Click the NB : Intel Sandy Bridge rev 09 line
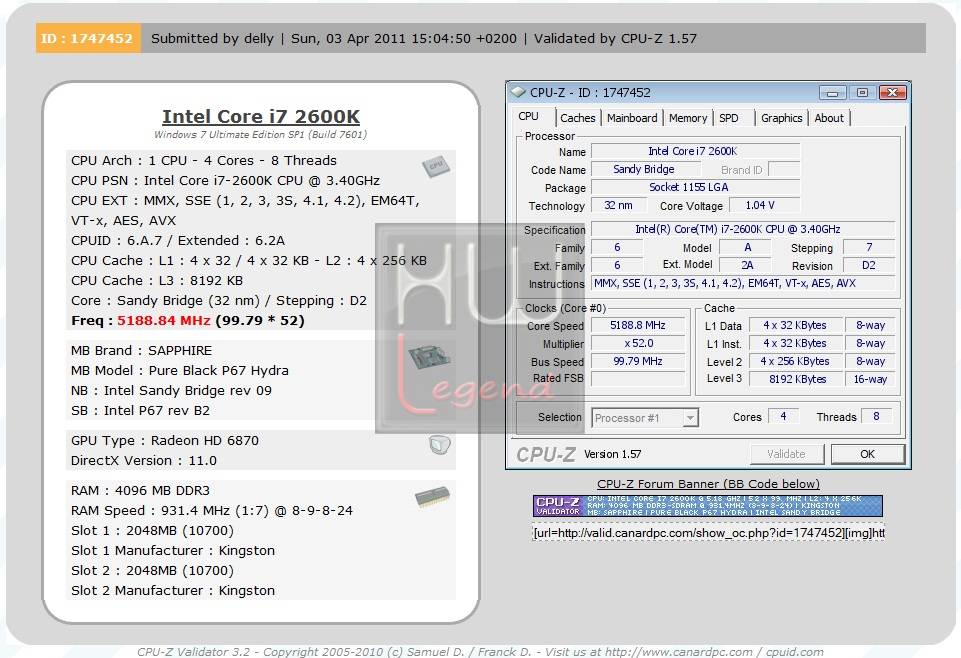The height and width of the screenshot is (658, 961). [x=172, y=390]
